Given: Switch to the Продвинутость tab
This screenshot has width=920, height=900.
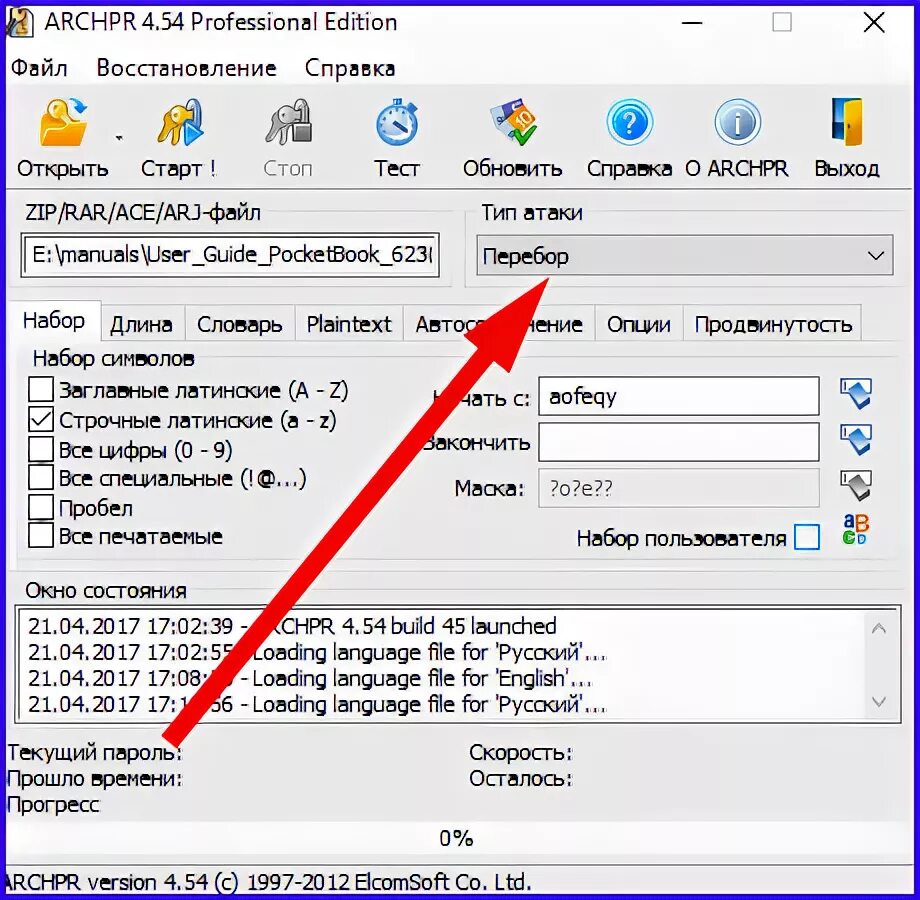Looking at the screenshot, I should (x=773, y=324).
